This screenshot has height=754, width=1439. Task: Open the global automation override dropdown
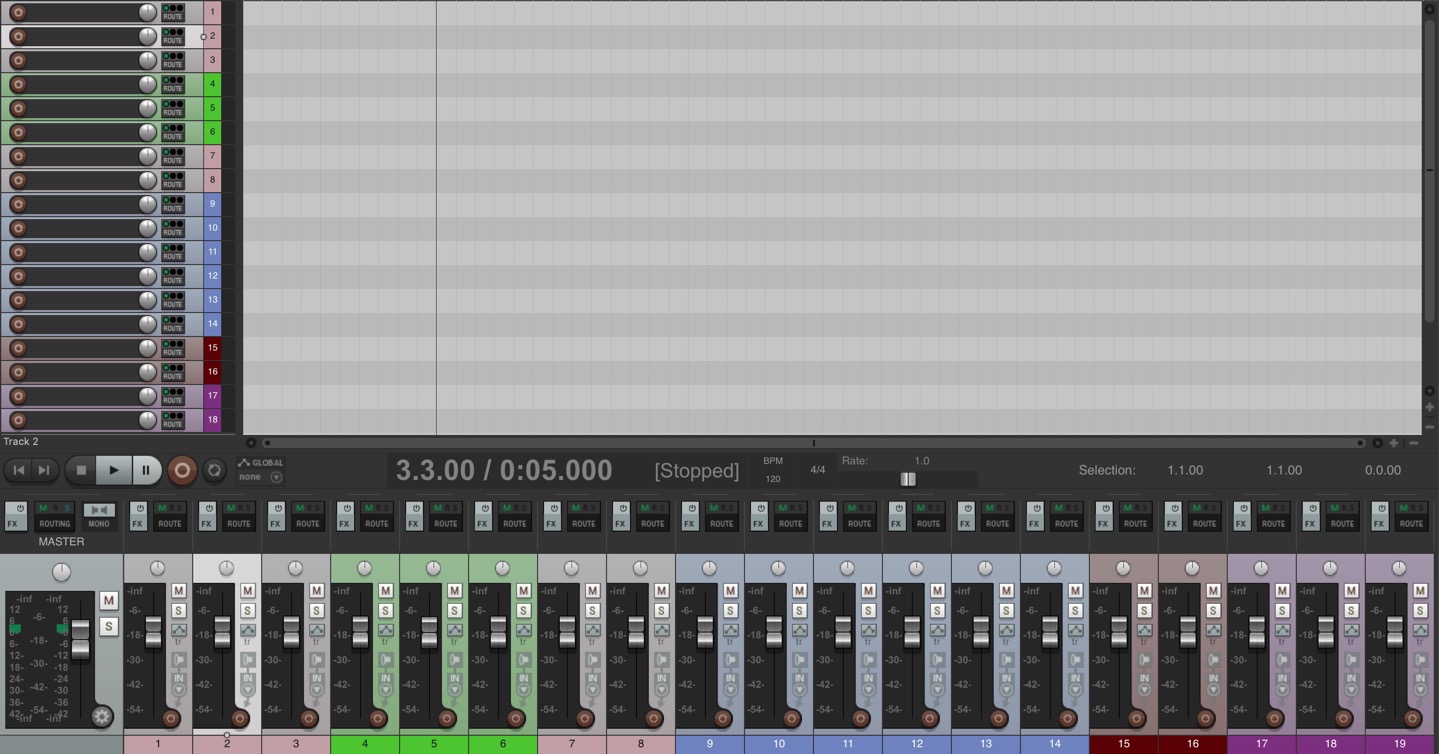276,478
